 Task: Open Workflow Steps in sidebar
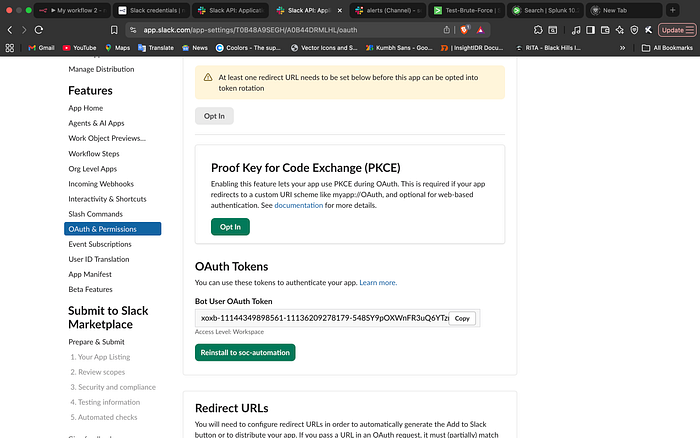pyautogui.click(x=94, y=154)
